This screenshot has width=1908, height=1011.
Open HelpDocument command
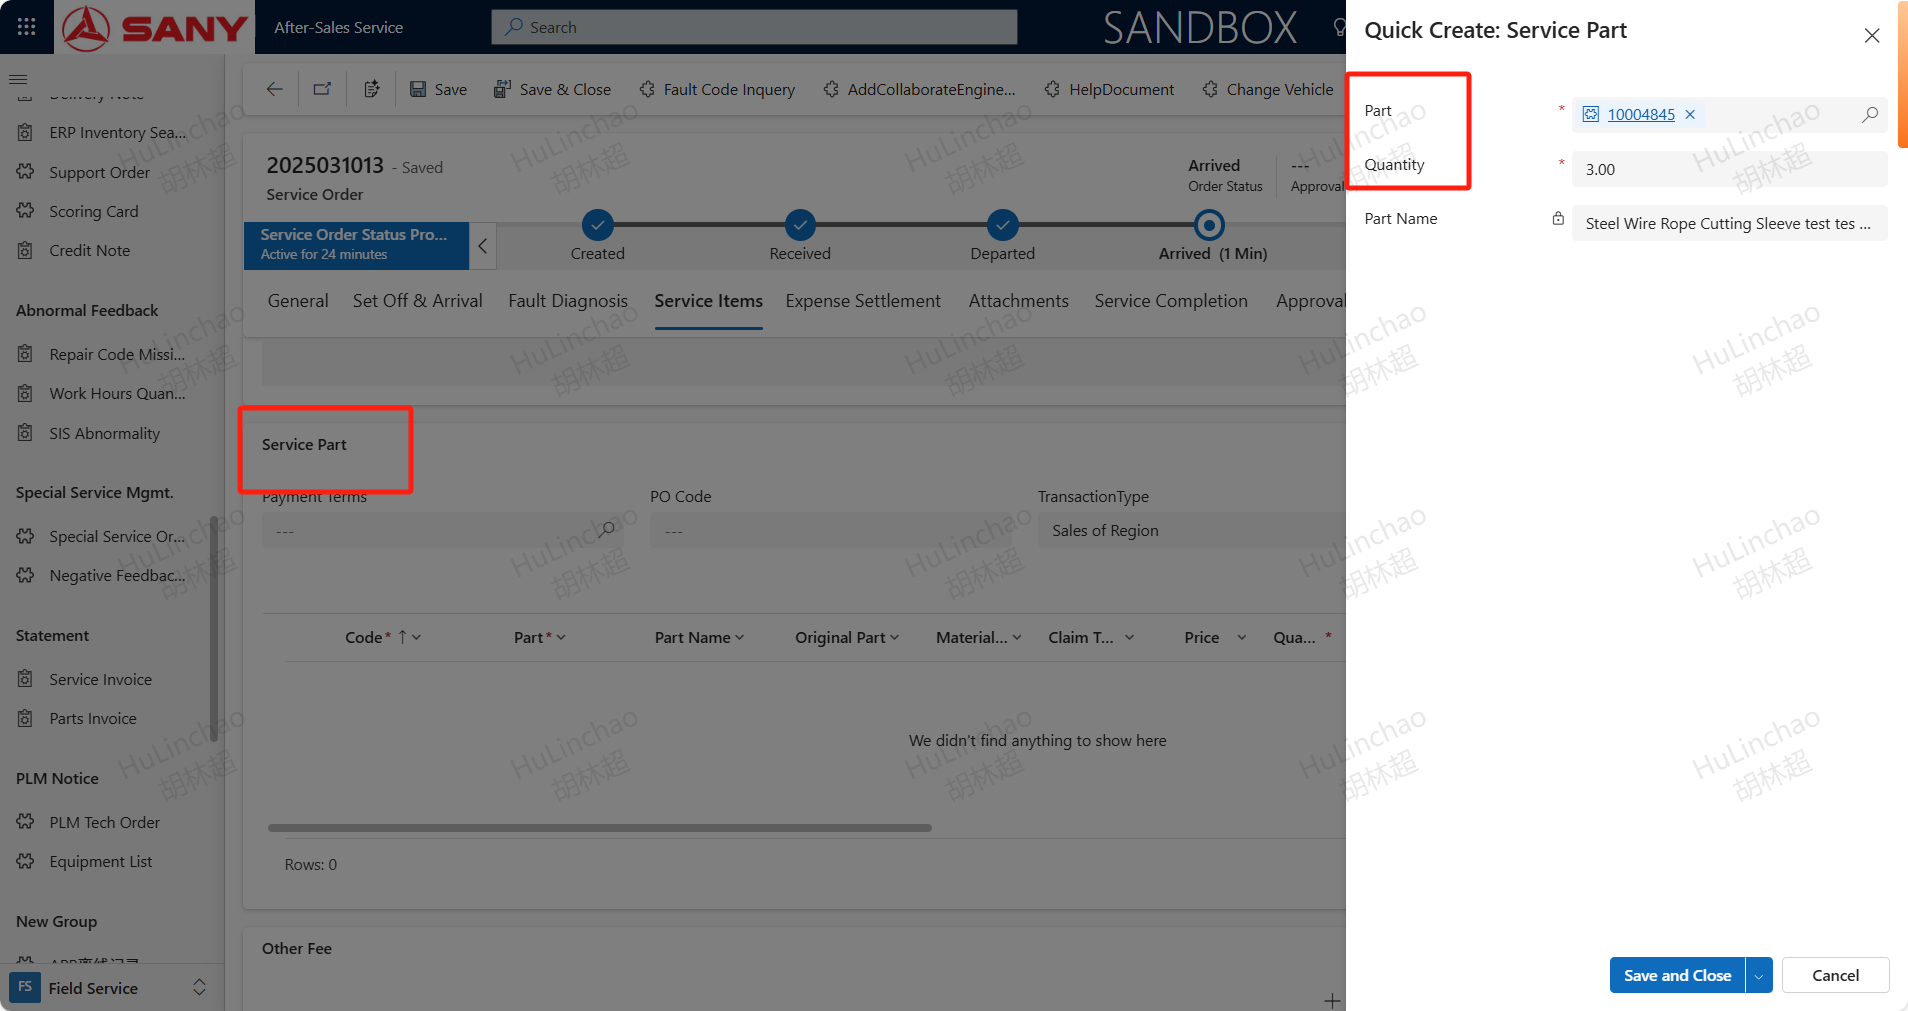[1109, 89]
